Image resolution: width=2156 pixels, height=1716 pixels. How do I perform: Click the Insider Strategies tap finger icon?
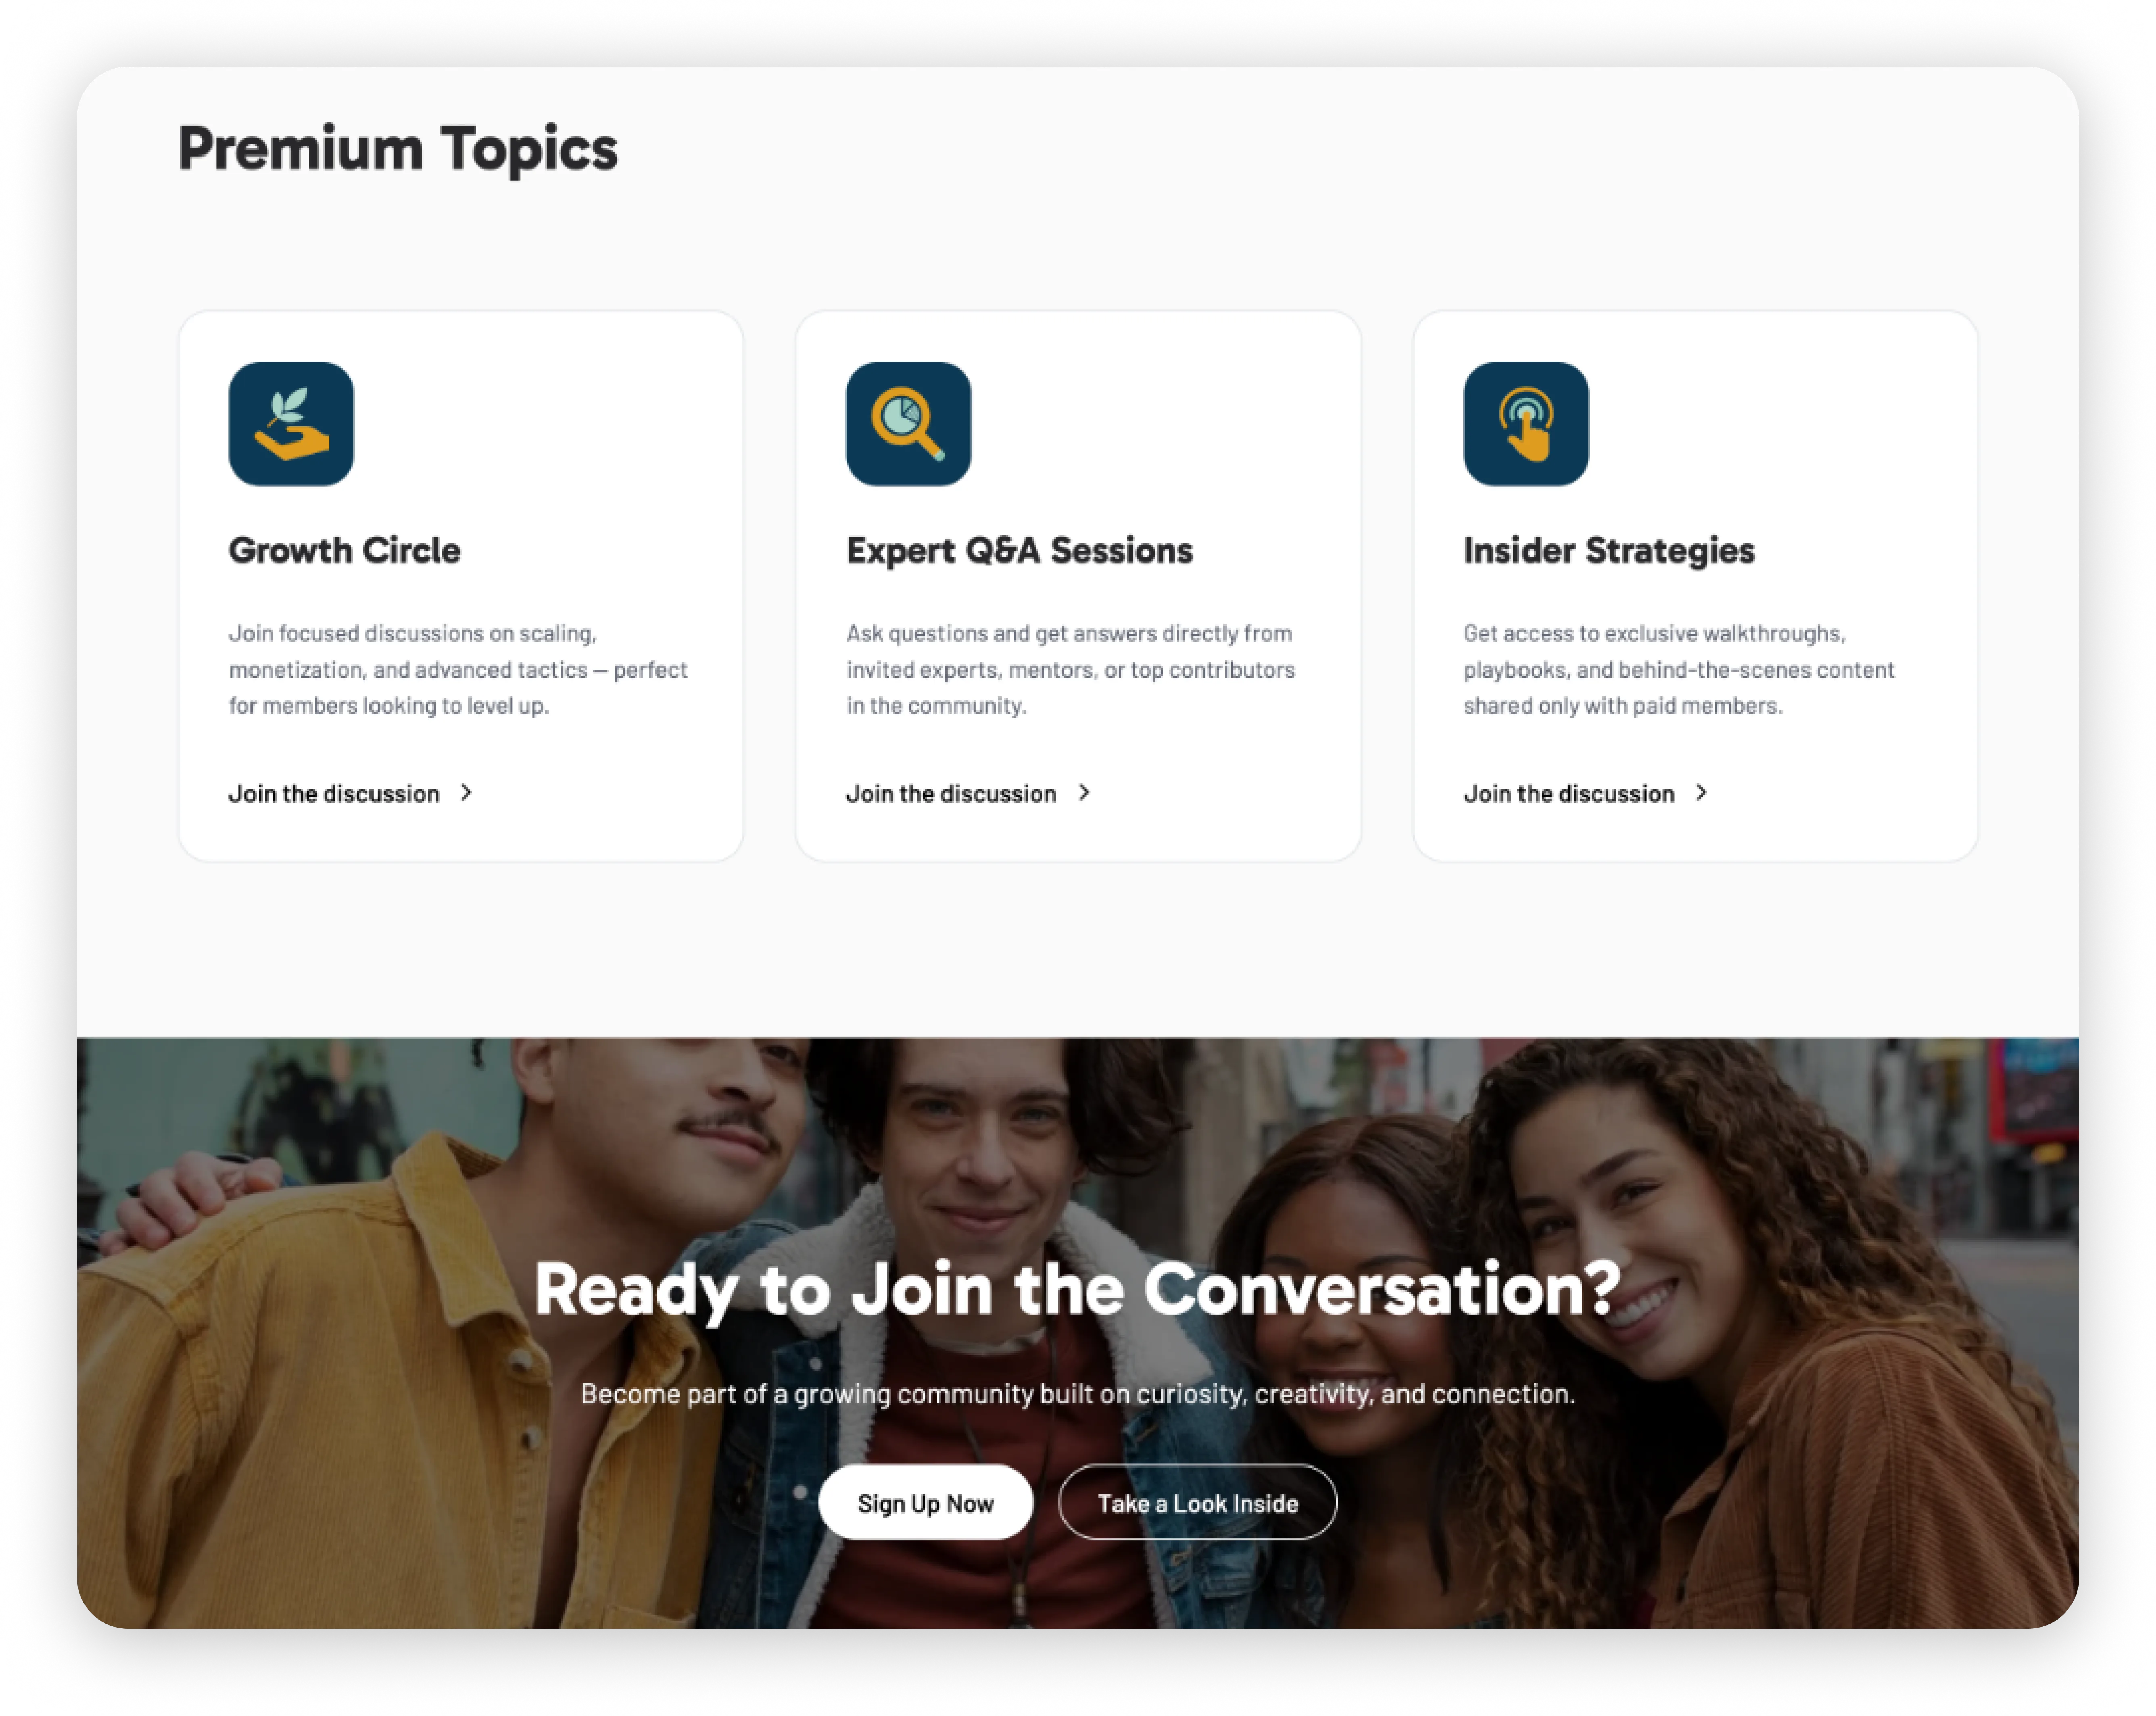(1526, 424)
